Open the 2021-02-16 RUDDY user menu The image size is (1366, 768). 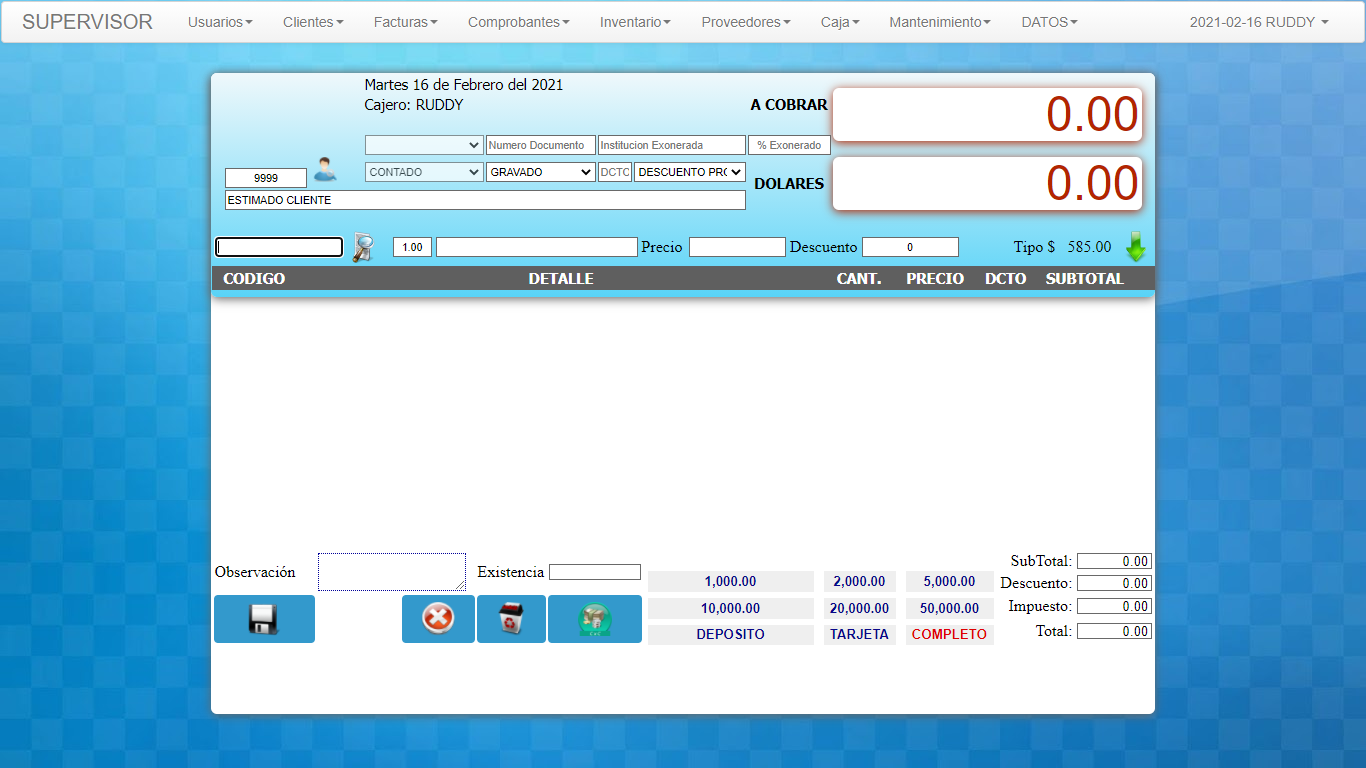click(x=1259, y=22)
